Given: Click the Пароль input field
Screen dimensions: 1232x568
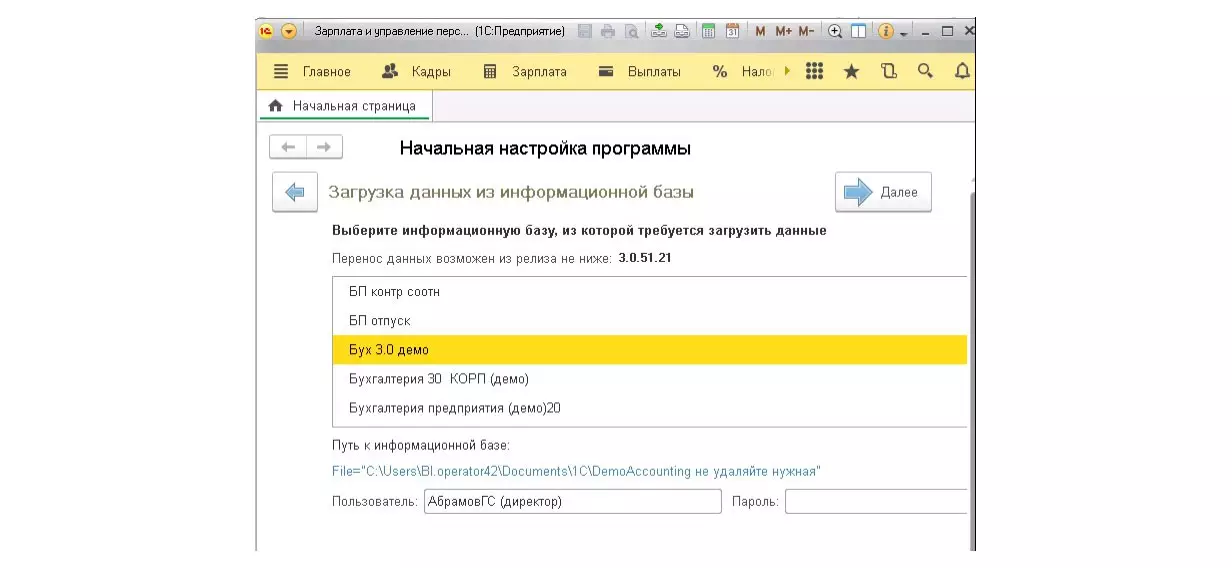Looking at the screenshot, I should [x=876, y=501].
